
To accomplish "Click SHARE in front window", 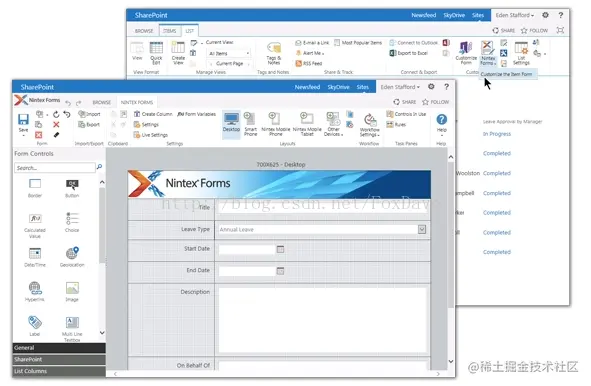I will click(x=405, y=102).
